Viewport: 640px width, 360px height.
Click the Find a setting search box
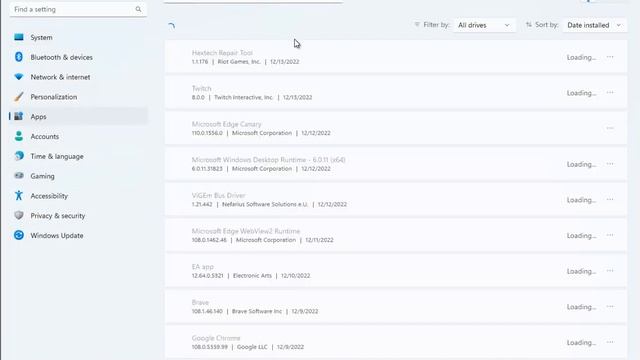tap(78, 9)
